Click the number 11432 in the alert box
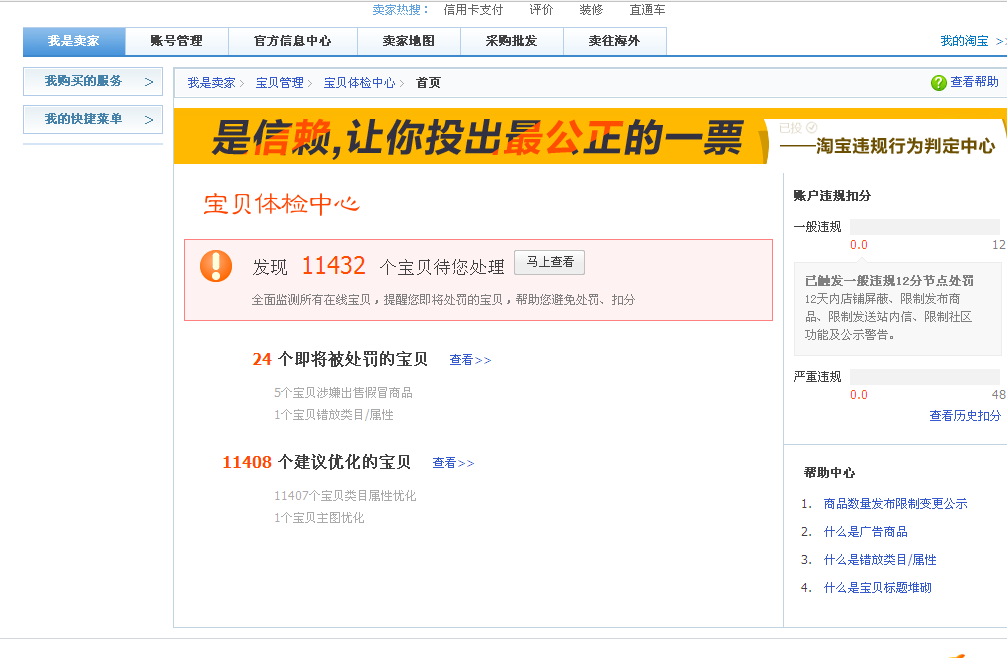This screenshot has width=1007, height=658. coord(333,266)
